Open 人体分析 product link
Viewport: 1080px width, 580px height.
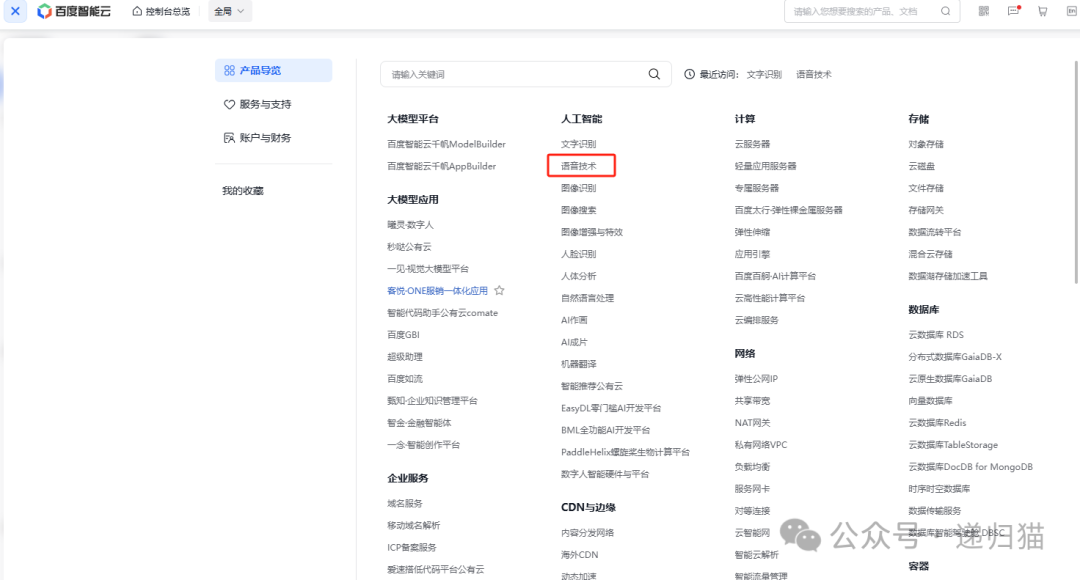pyautogui.click(x=579, y=276)
